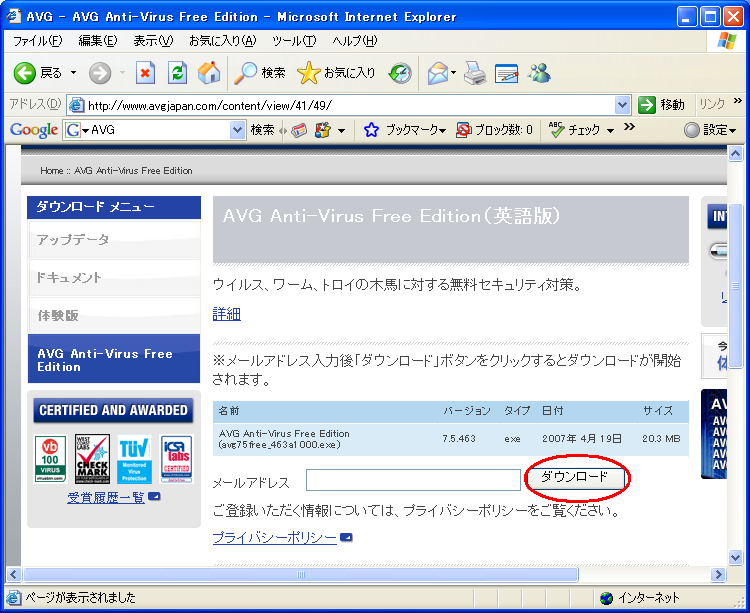Click the インターネット zone in status bar
Image resolution: width=750 pixels, height=613 pixels.
(x=639, y=598)
